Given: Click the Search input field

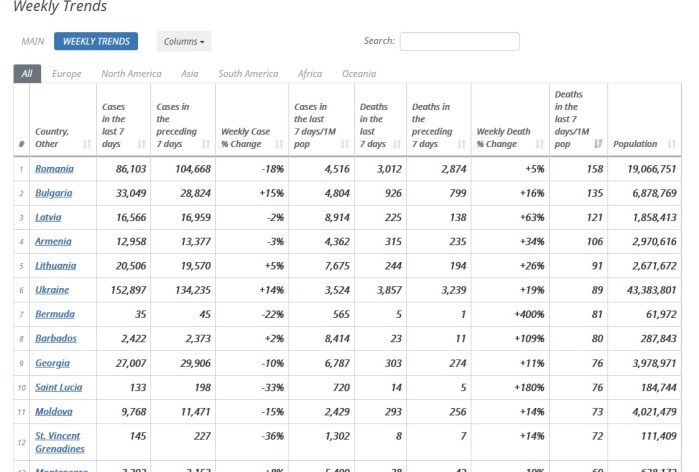Looking at the screenshot, I should point(459,42).
